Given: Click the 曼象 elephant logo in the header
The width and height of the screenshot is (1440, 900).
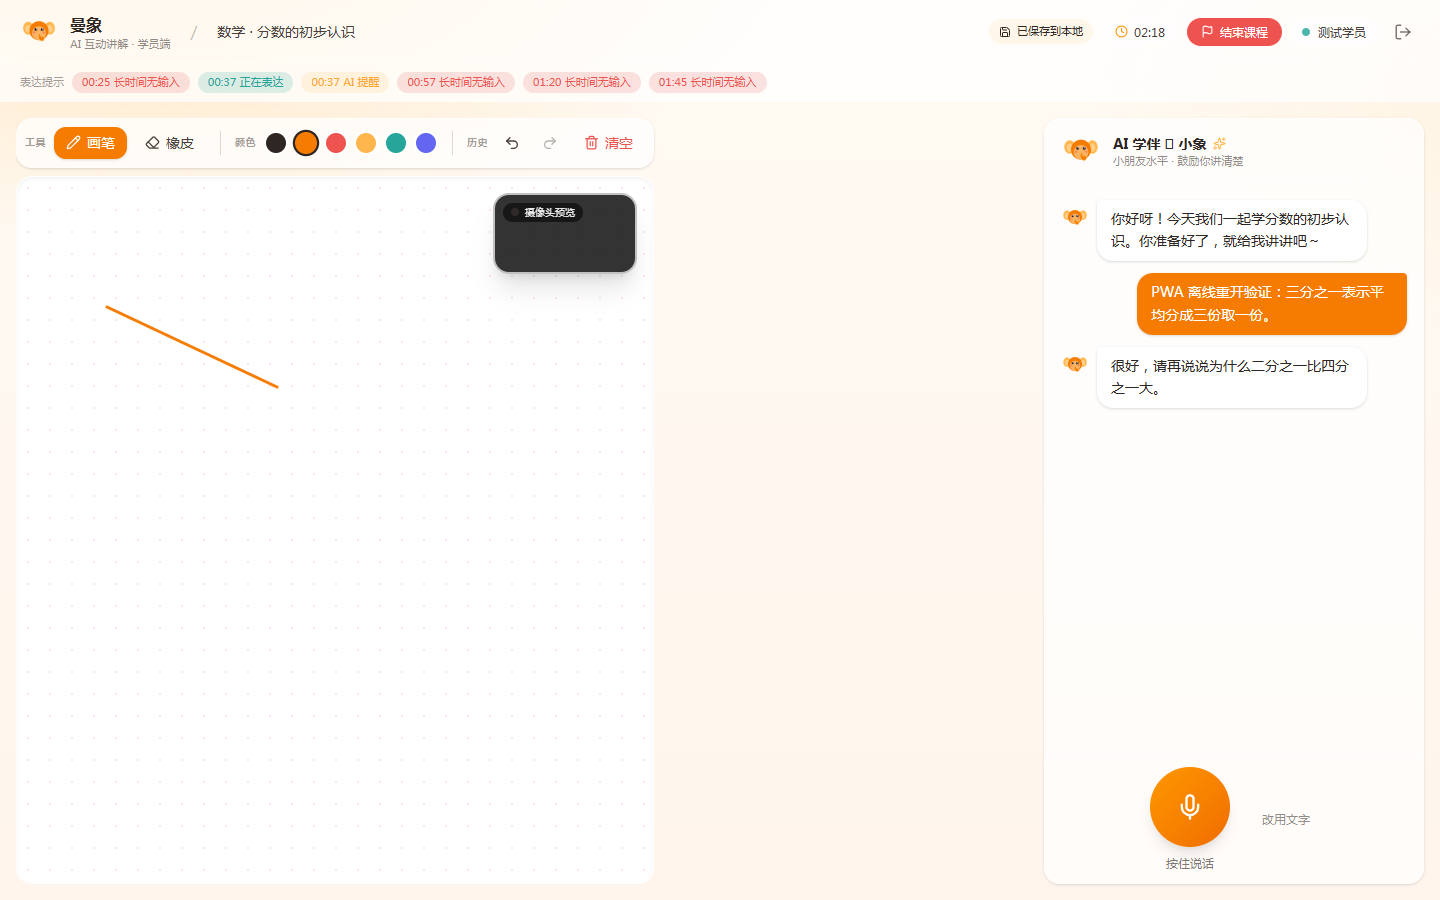Looking at the screenshot, I should tap(39, 32).
